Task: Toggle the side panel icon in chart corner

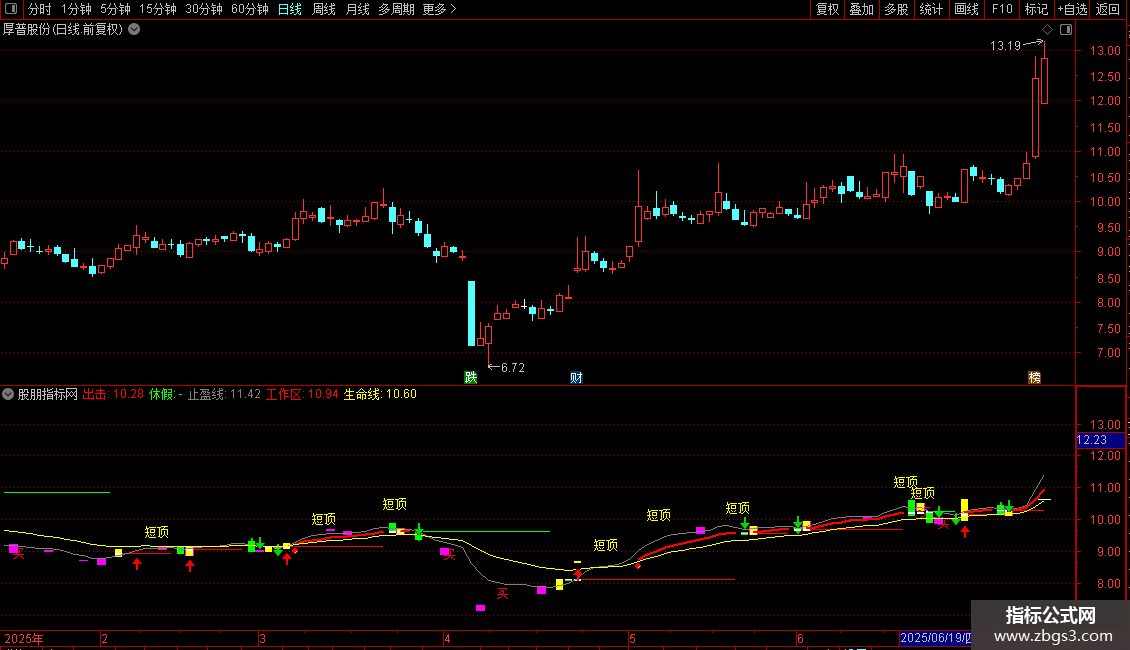Action: (1066, 30)
